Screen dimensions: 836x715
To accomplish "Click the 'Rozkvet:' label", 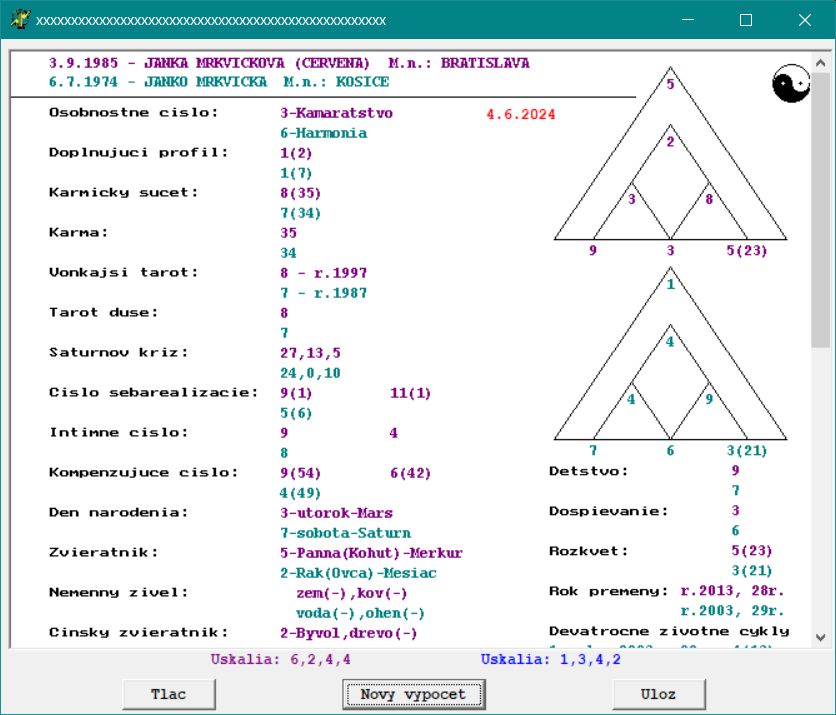I will (x=589, y=551).
